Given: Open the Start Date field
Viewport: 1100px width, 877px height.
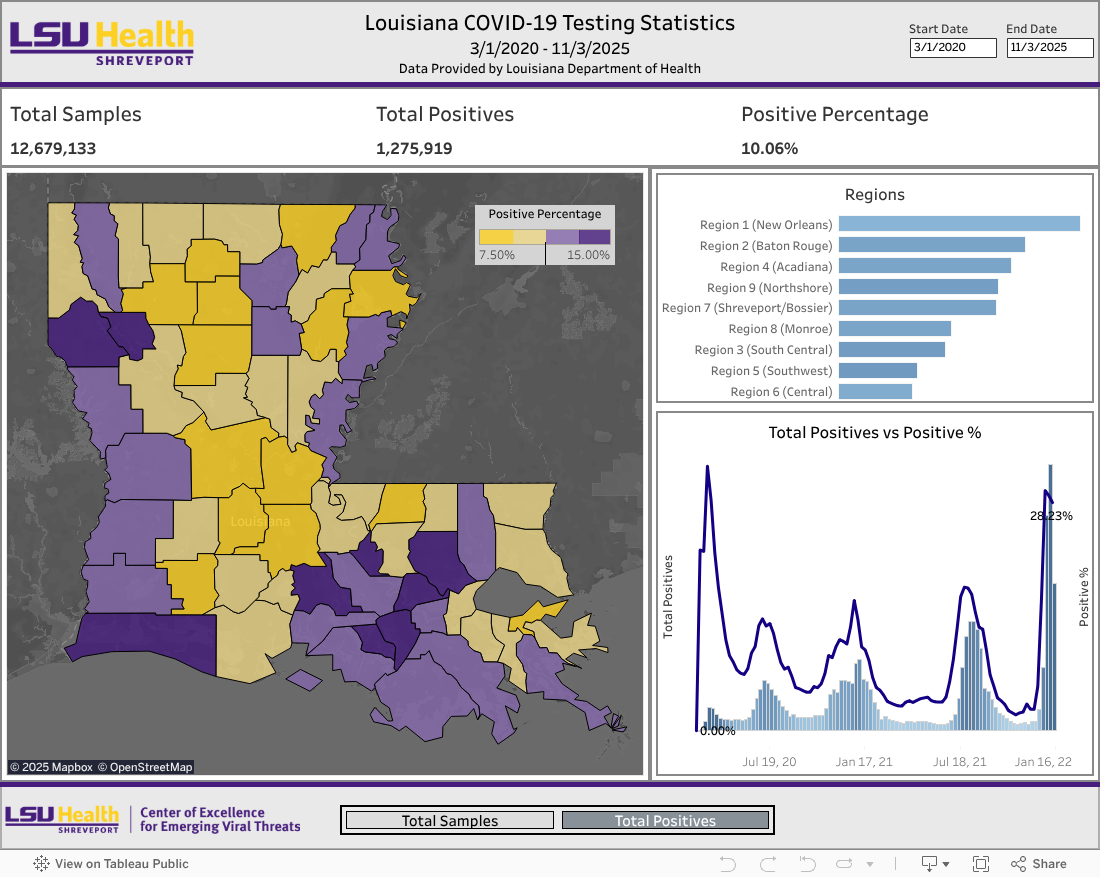Looking at the screenshot, I should point(953,47).
